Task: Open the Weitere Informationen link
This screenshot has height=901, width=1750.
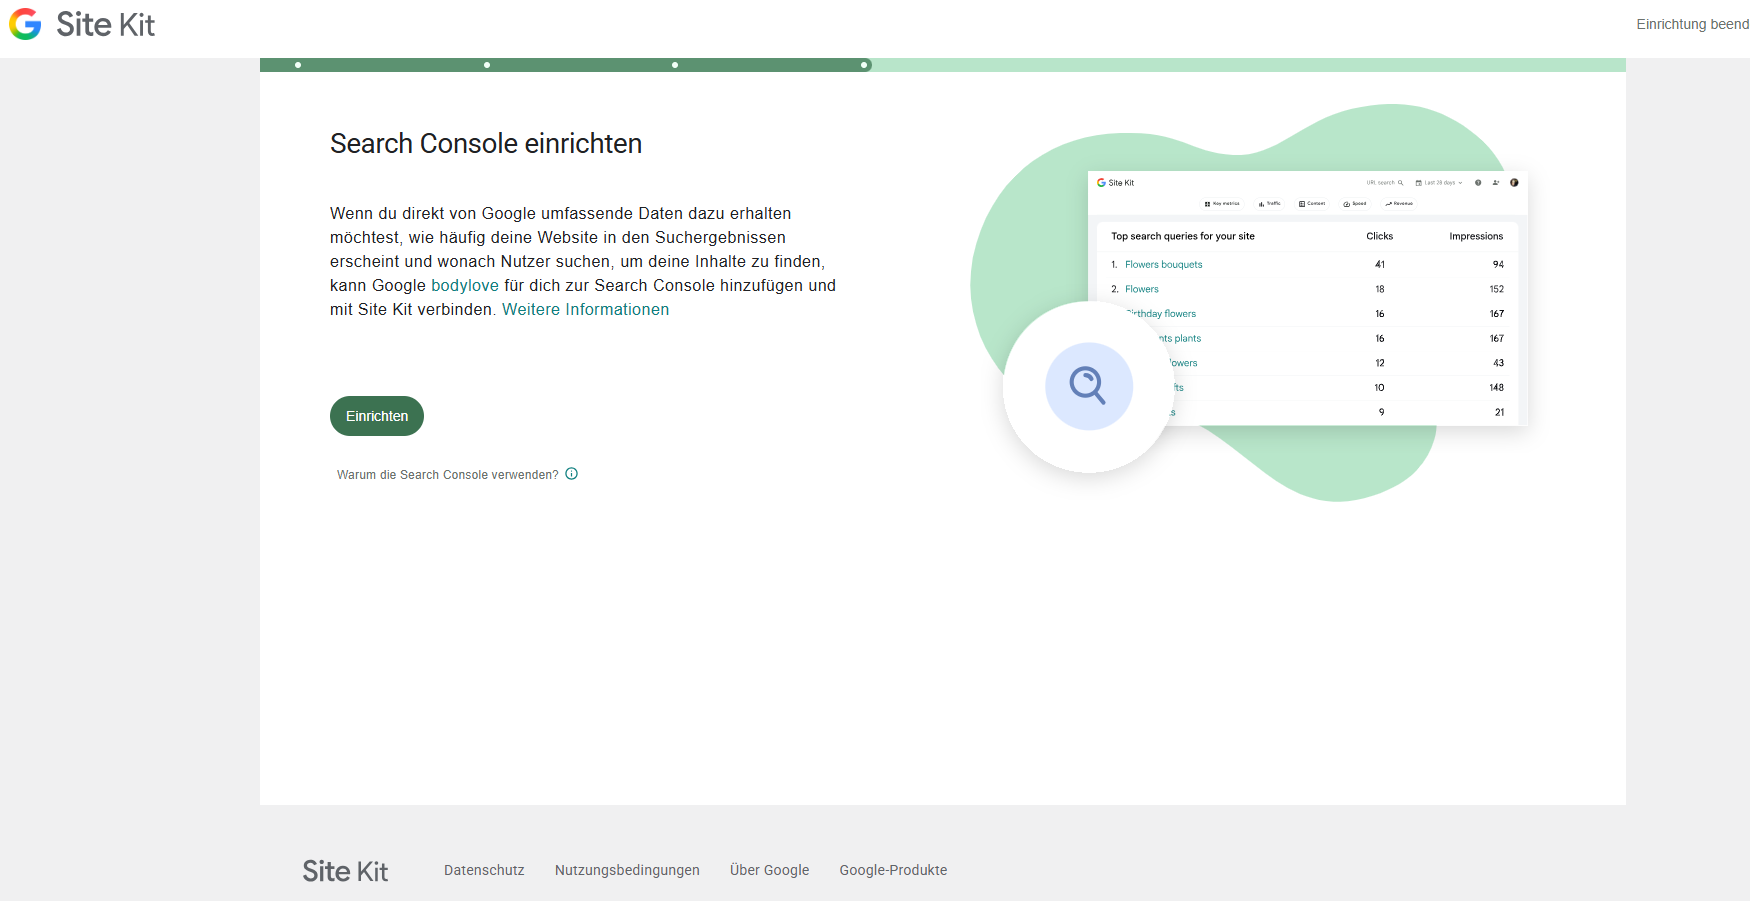Action: click(x=585, y=309)
